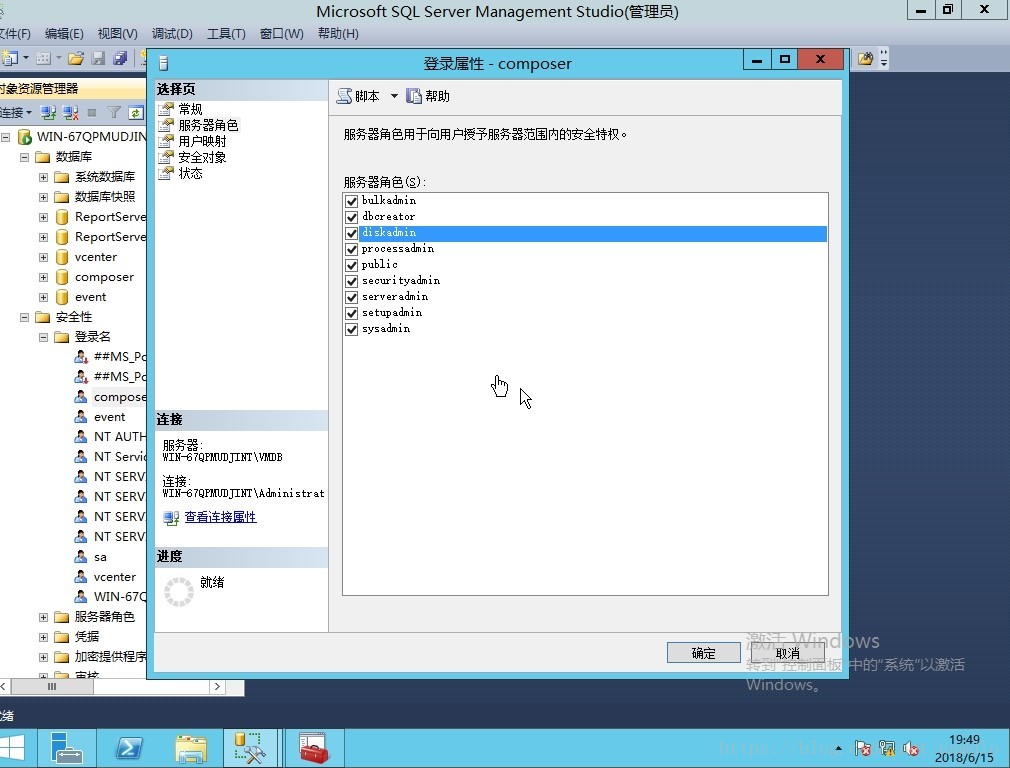Image resolution: width=1010 pixels, height=768 pixels.
Task: Click the clock showing 19:49
Action: click(x=964, y=740)
